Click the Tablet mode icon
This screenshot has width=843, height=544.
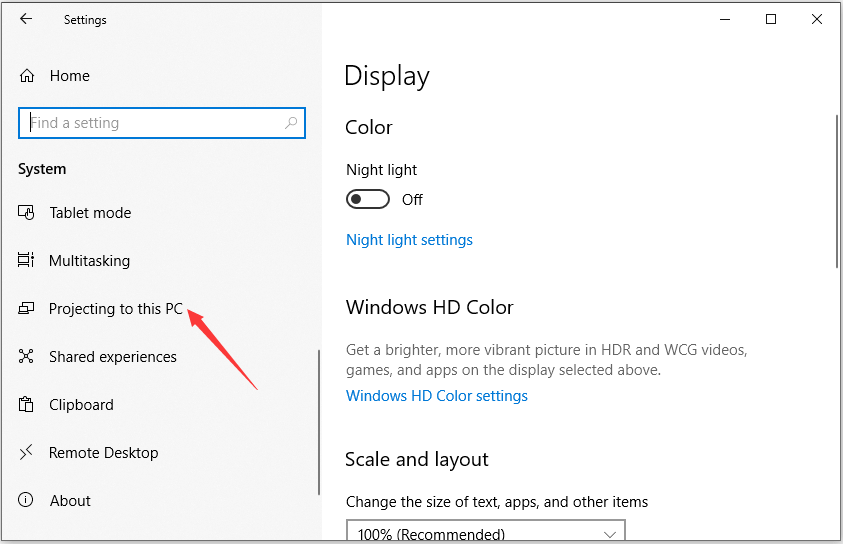click(x=26, y=213)
